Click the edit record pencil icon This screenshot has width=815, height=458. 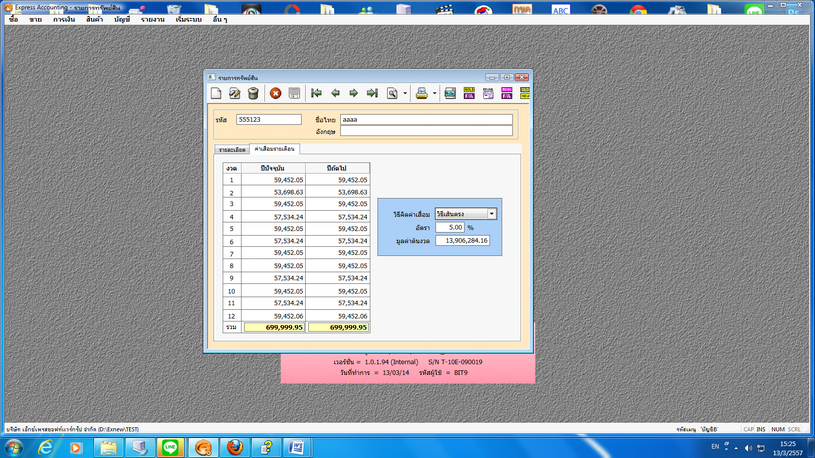pos(235,93)
